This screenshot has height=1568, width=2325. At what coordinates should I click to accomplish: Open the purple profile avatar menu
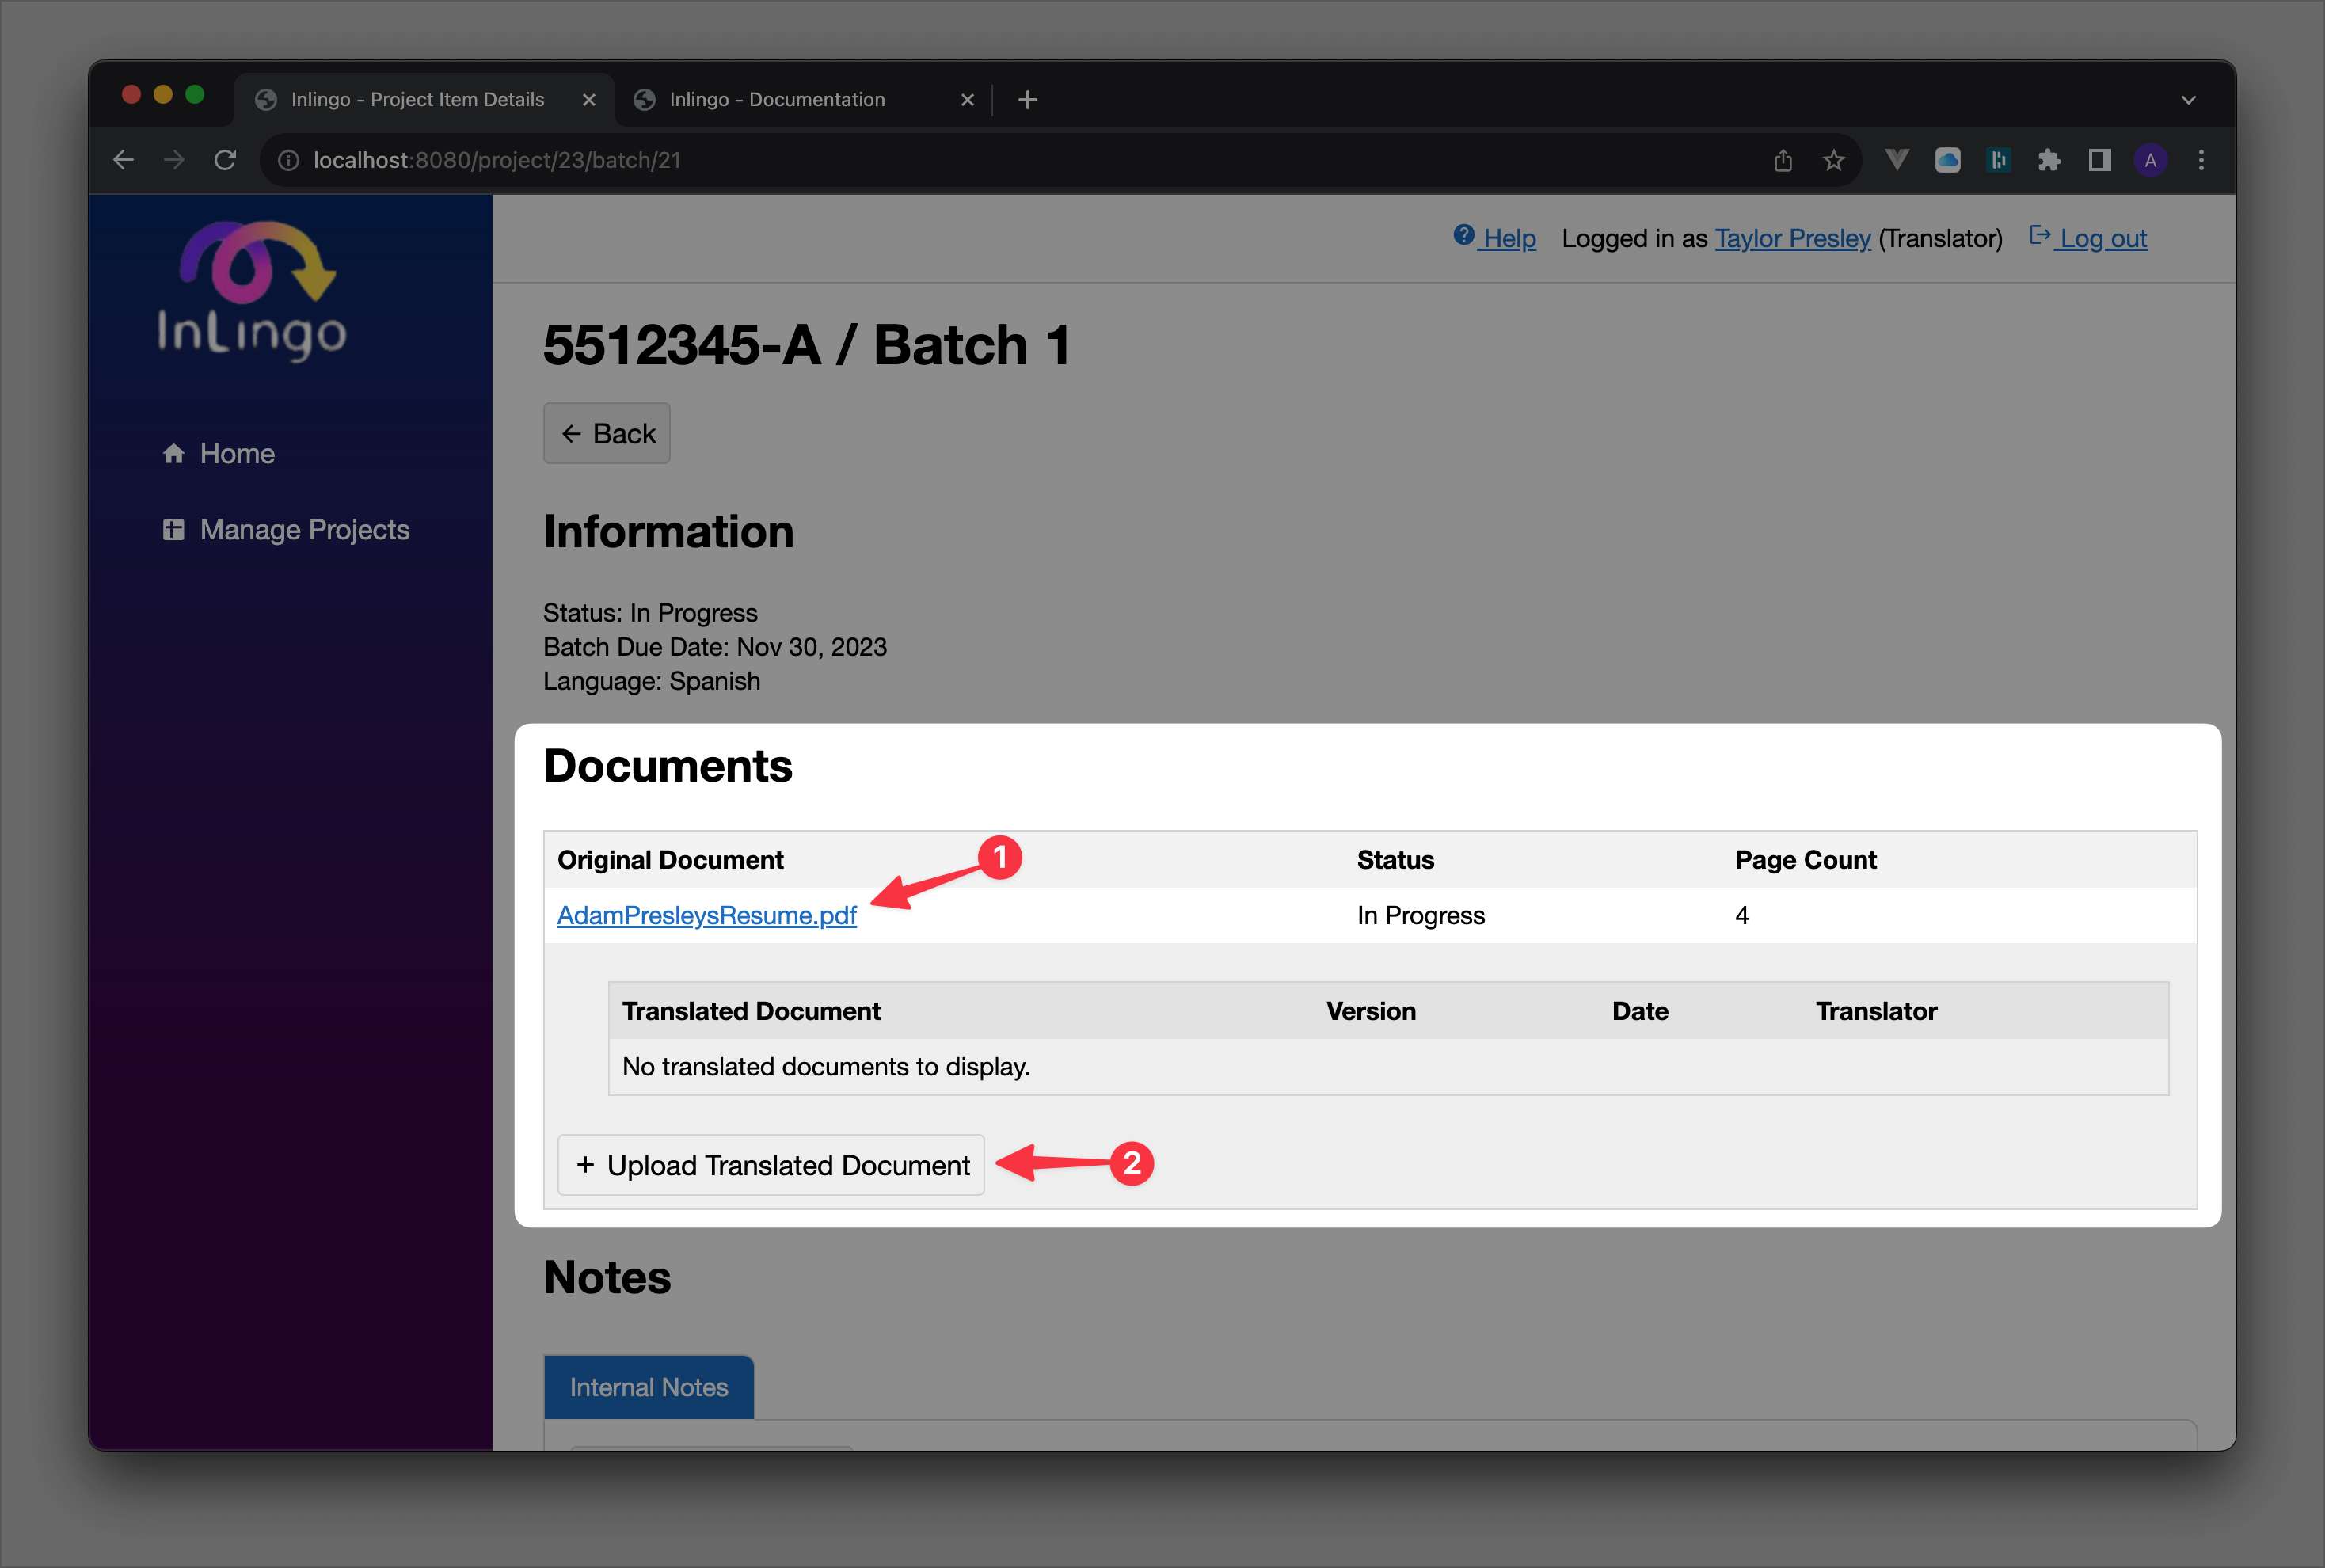coord(2150,160)
